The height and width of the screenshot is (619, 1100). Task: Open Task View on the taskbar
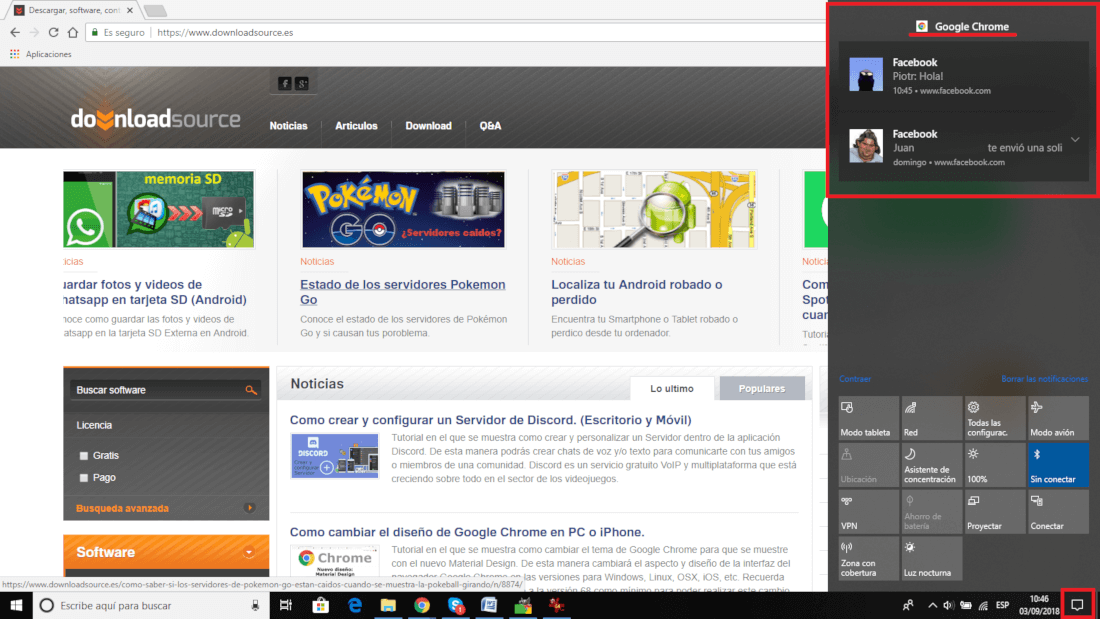click(x=286, y=605)
